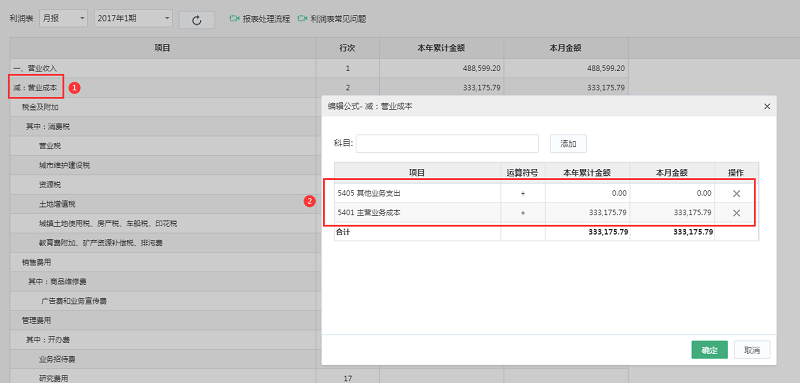Click the 确定 button

tap(709, 350)
